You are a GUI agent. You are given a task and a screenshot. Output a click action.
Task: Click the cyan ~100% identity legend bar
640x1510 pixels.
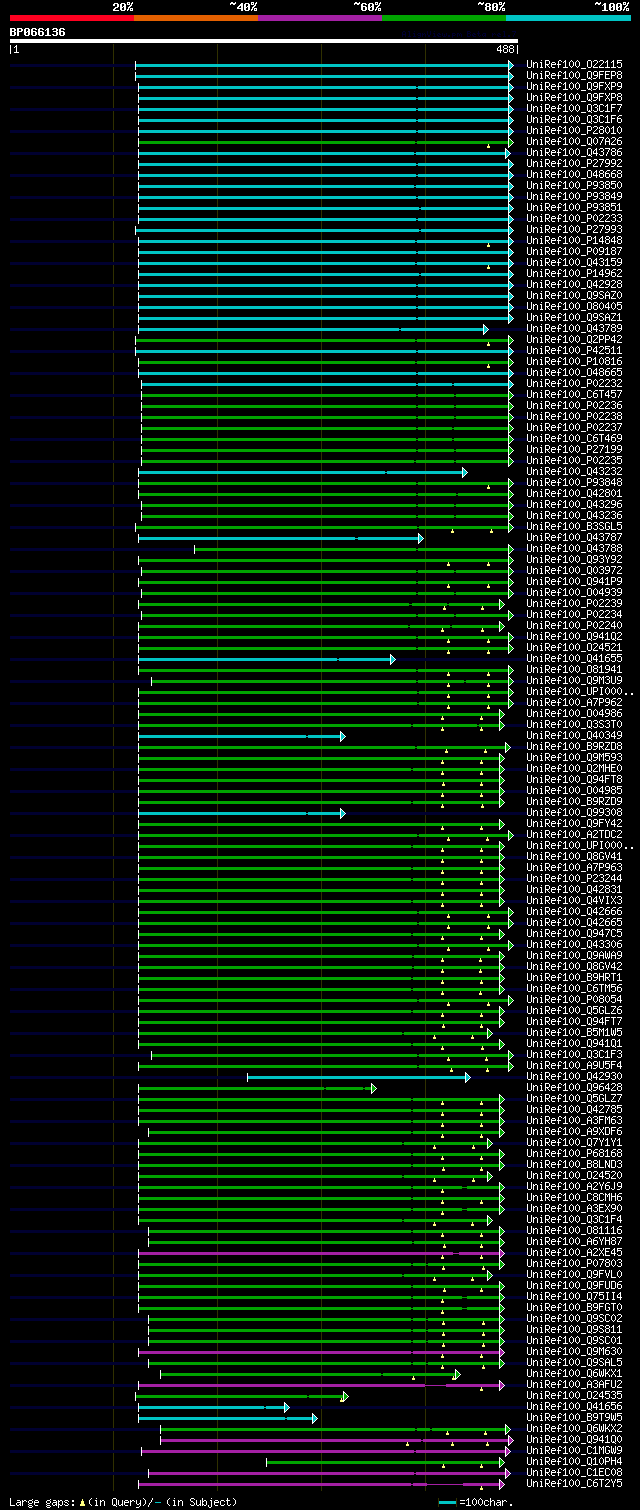click(x=568, y=18)
